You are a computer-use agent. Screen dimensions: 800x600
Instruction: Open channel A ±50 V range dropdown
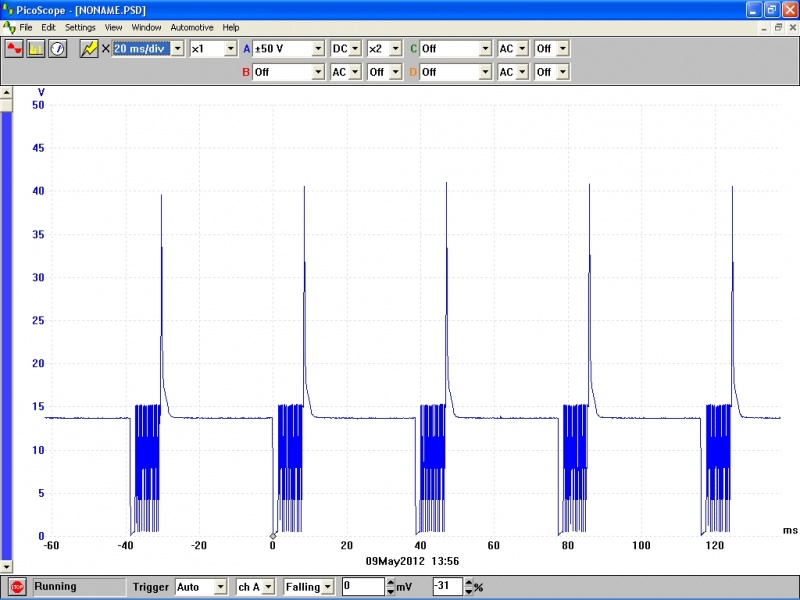318,48
